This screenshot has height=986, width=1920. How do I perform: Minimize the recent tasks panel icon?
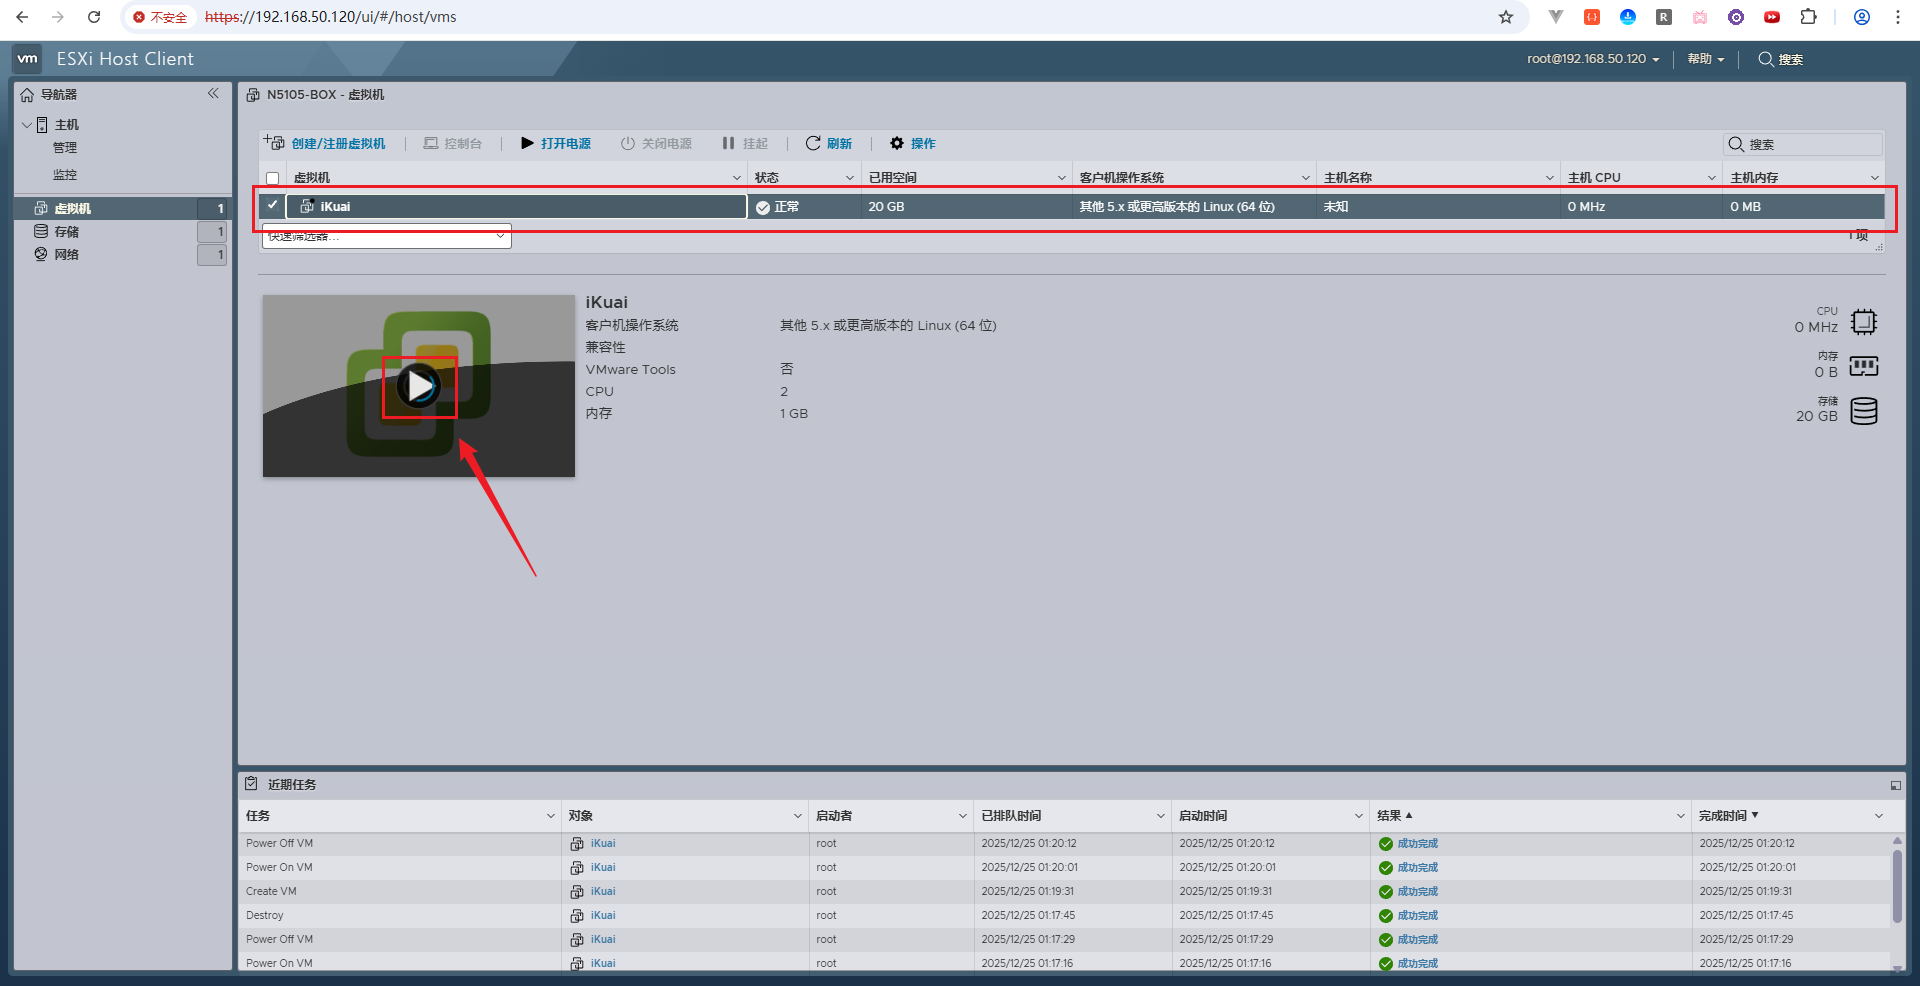(x=1895, y=785)
